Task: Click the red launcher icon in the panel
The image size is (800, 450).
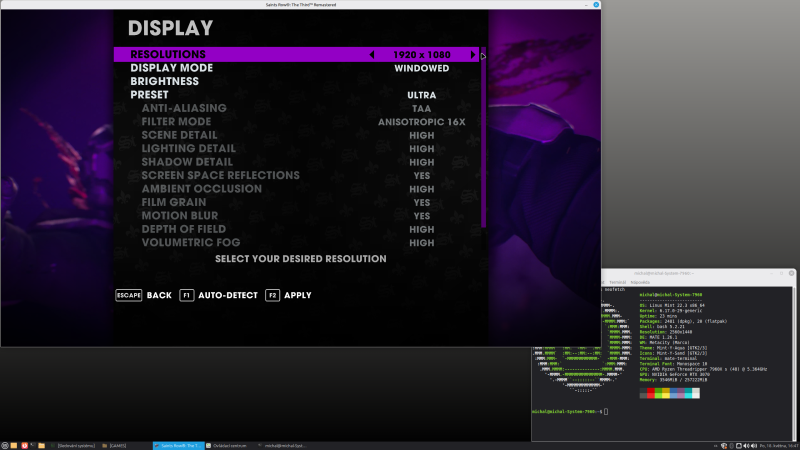Action: [x=24, y=445]
